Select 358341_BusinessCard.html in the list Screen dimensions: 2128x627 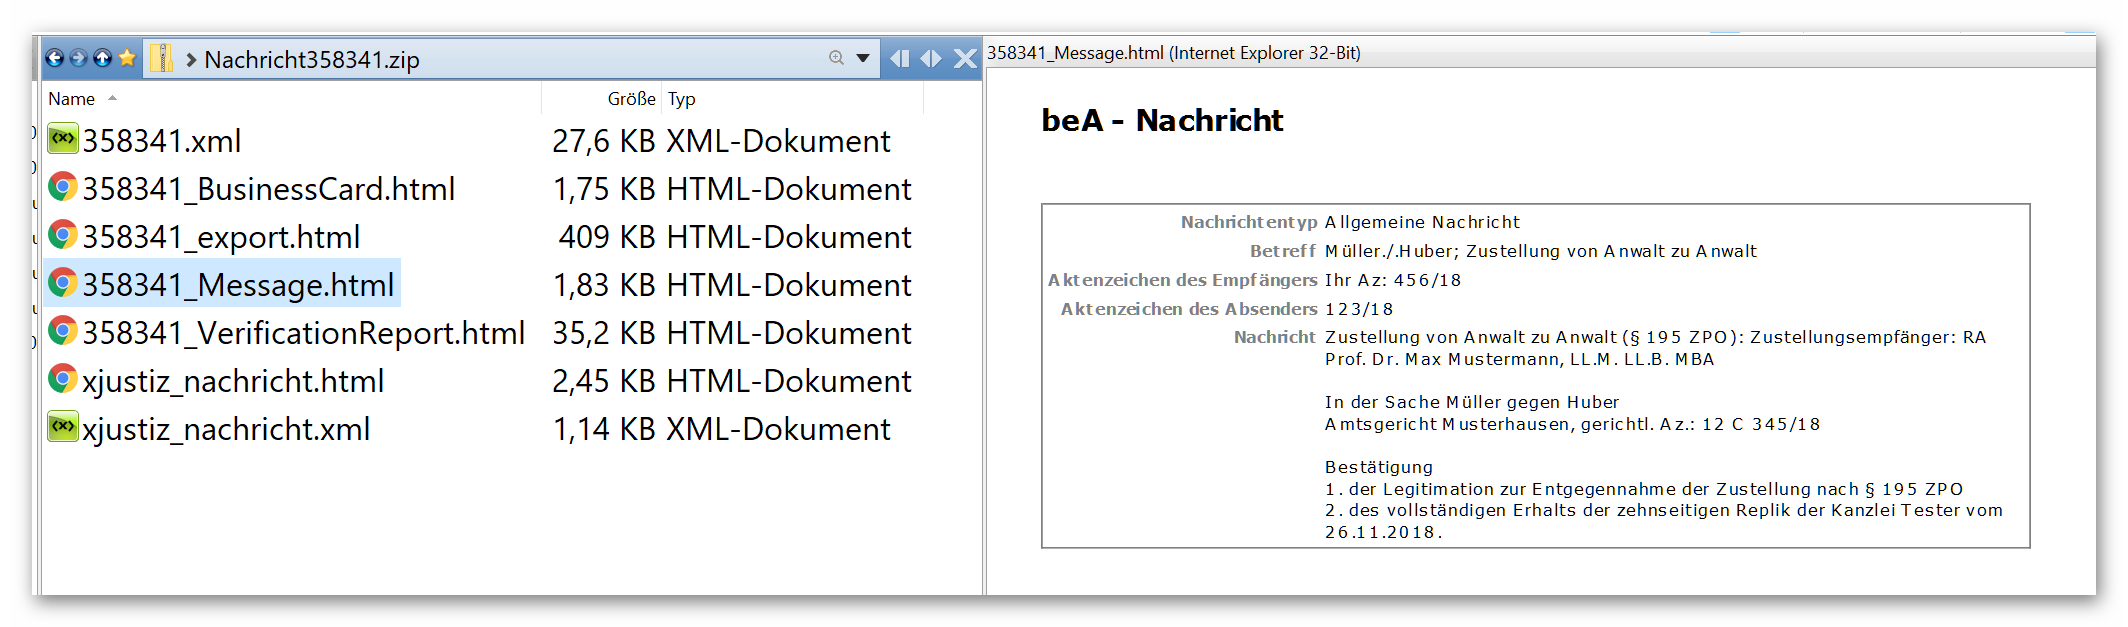tap(268, 189)
